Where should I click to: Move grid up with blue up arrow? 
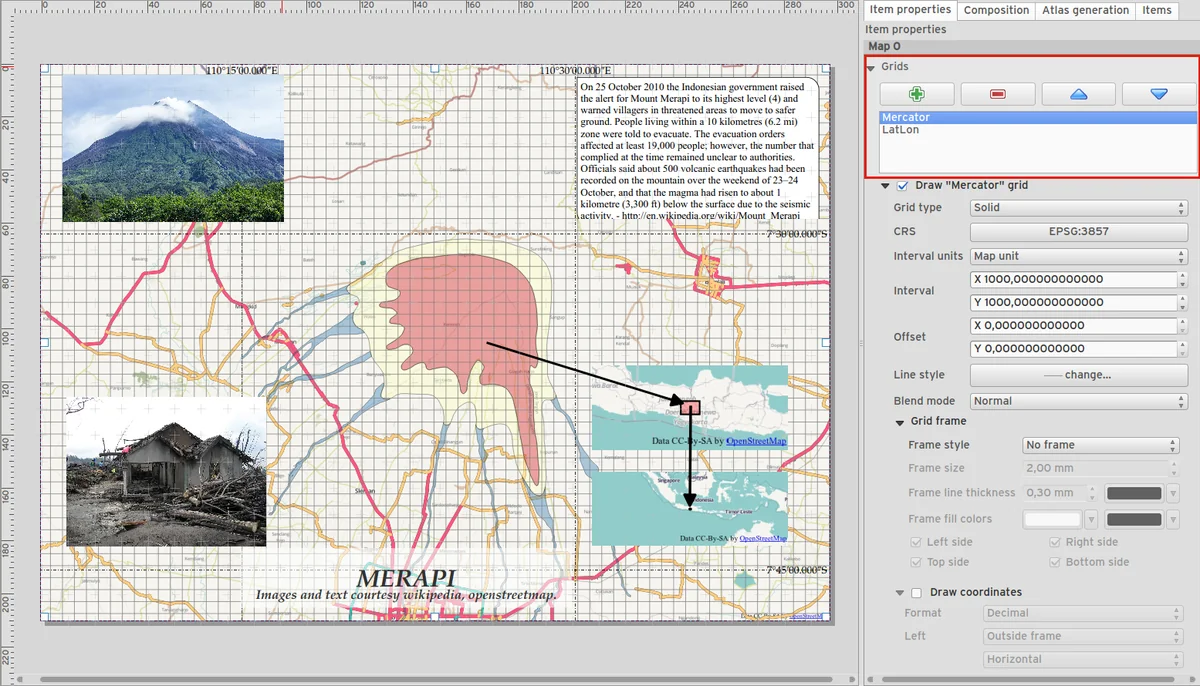pyautogui.click(x=1078, y=94)
